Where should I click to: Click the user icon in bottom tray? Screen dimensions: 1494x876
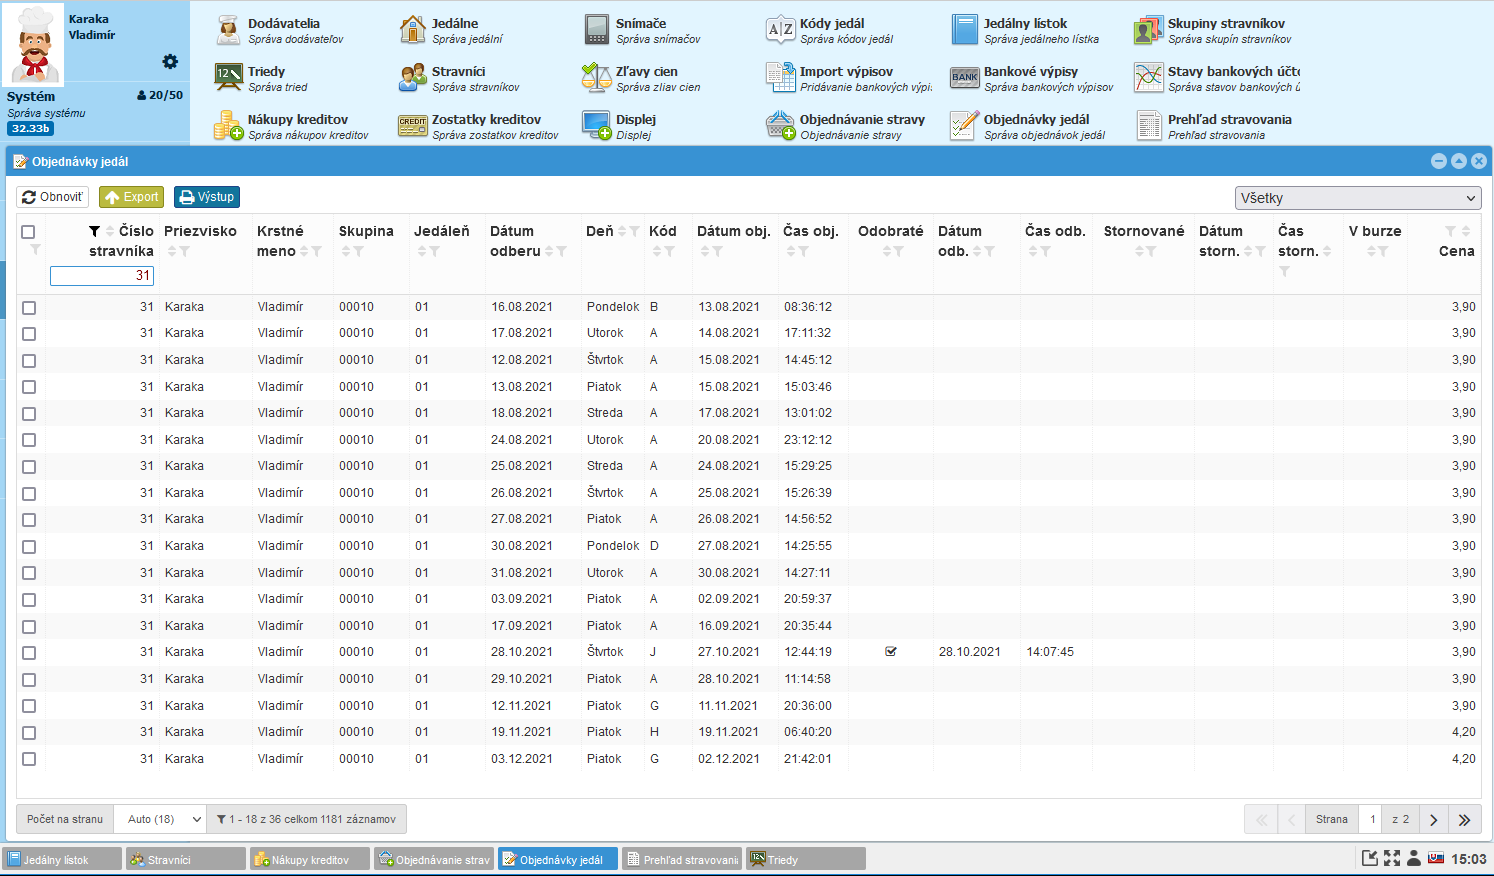[x=1413, y=858]
